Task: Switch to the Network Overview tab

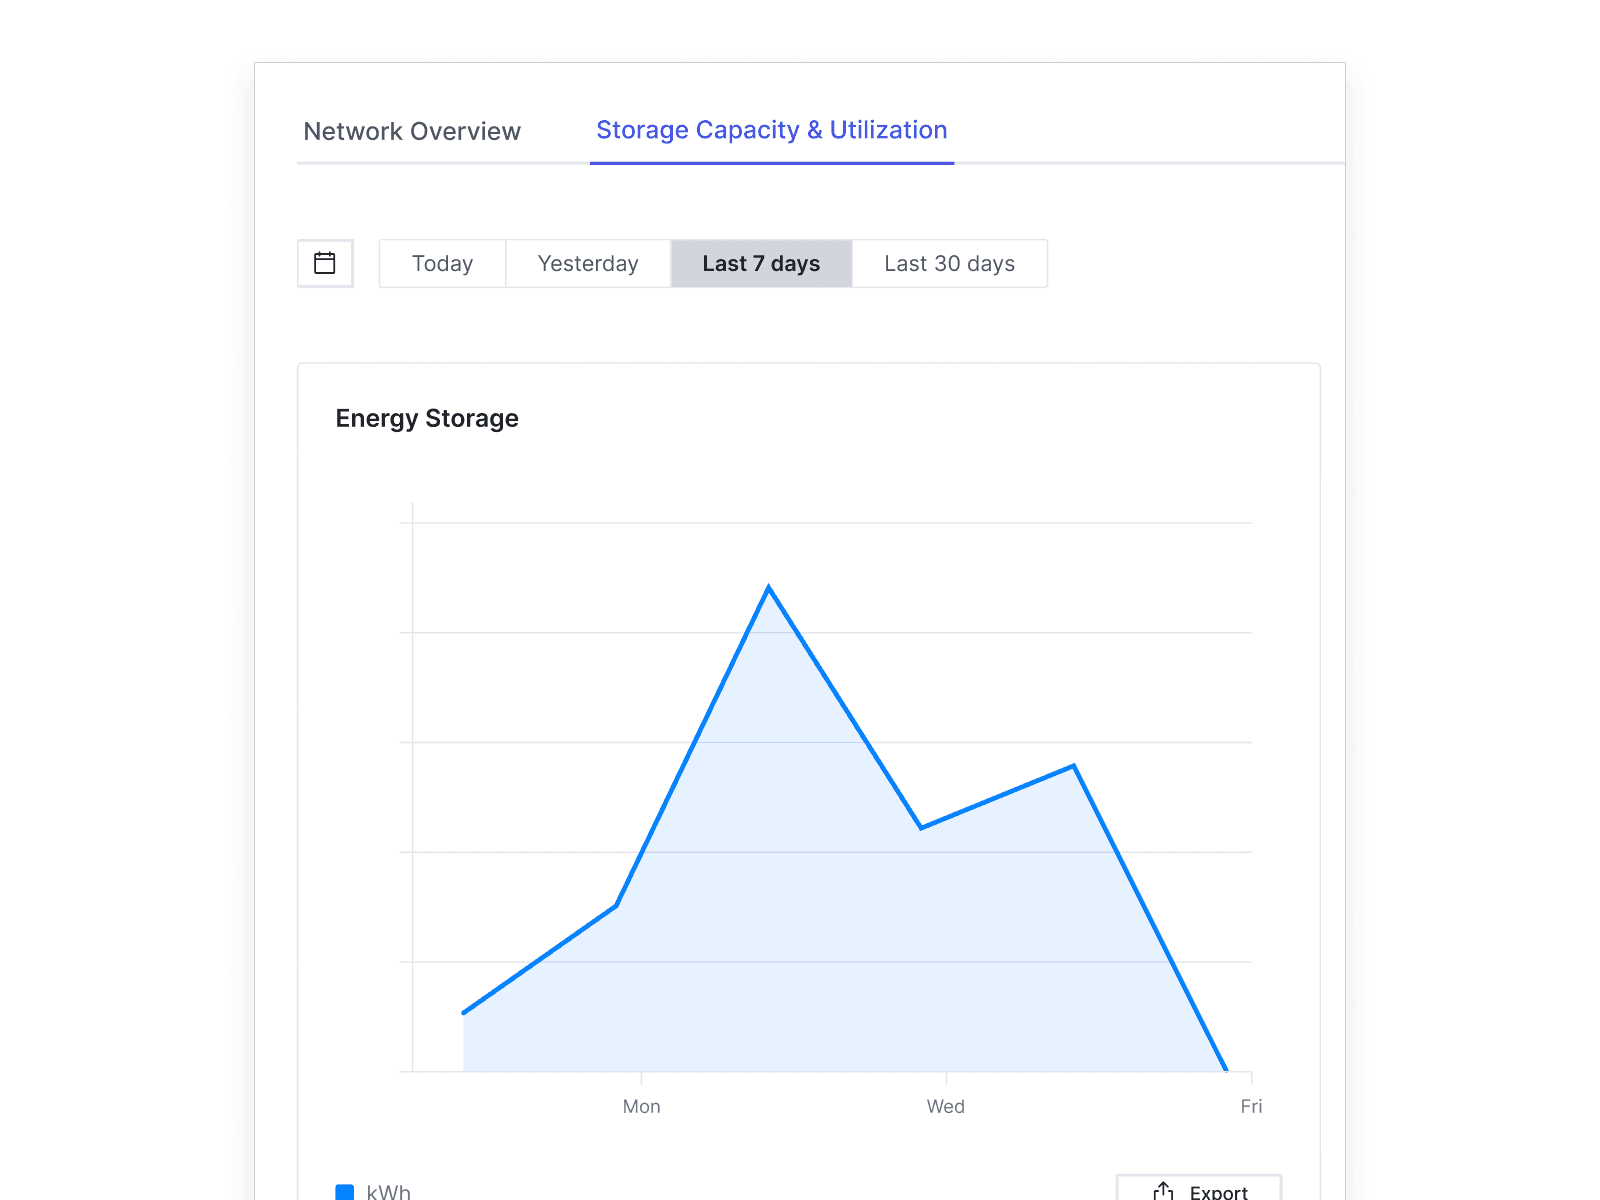Action: (x=412, y=131)
